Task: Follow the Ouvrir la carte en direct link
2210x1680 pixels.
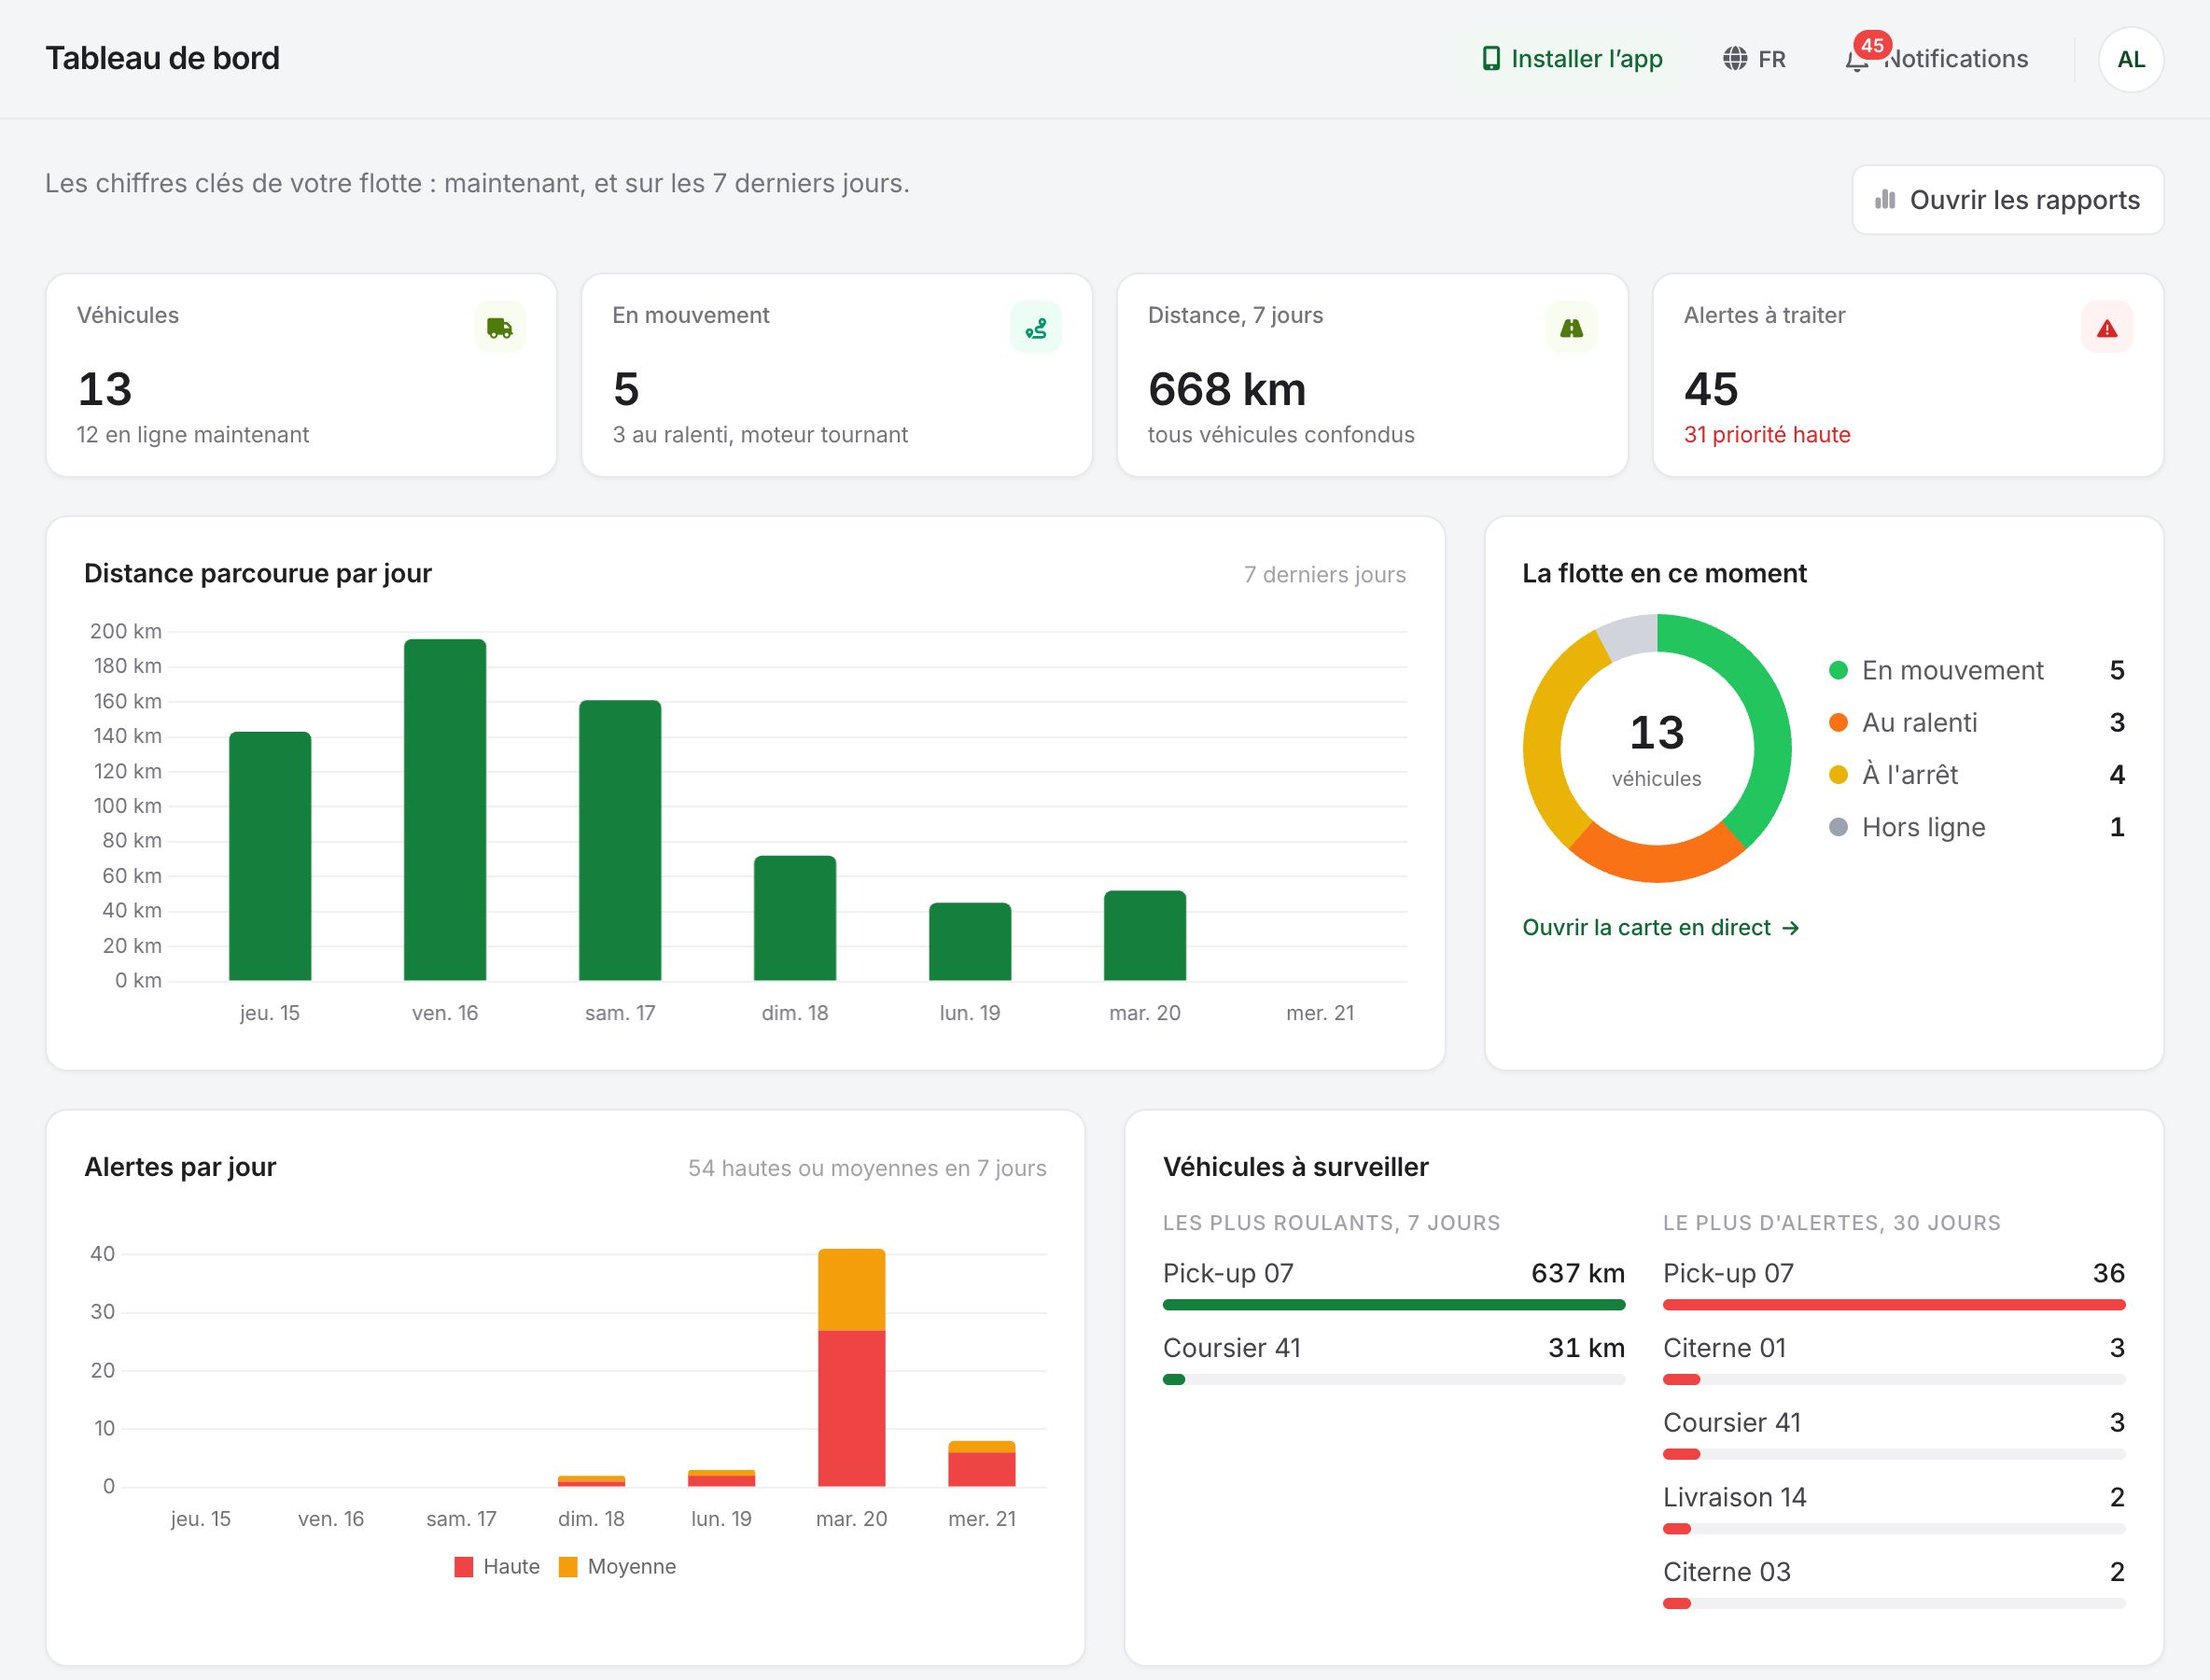Action: 1661,927
